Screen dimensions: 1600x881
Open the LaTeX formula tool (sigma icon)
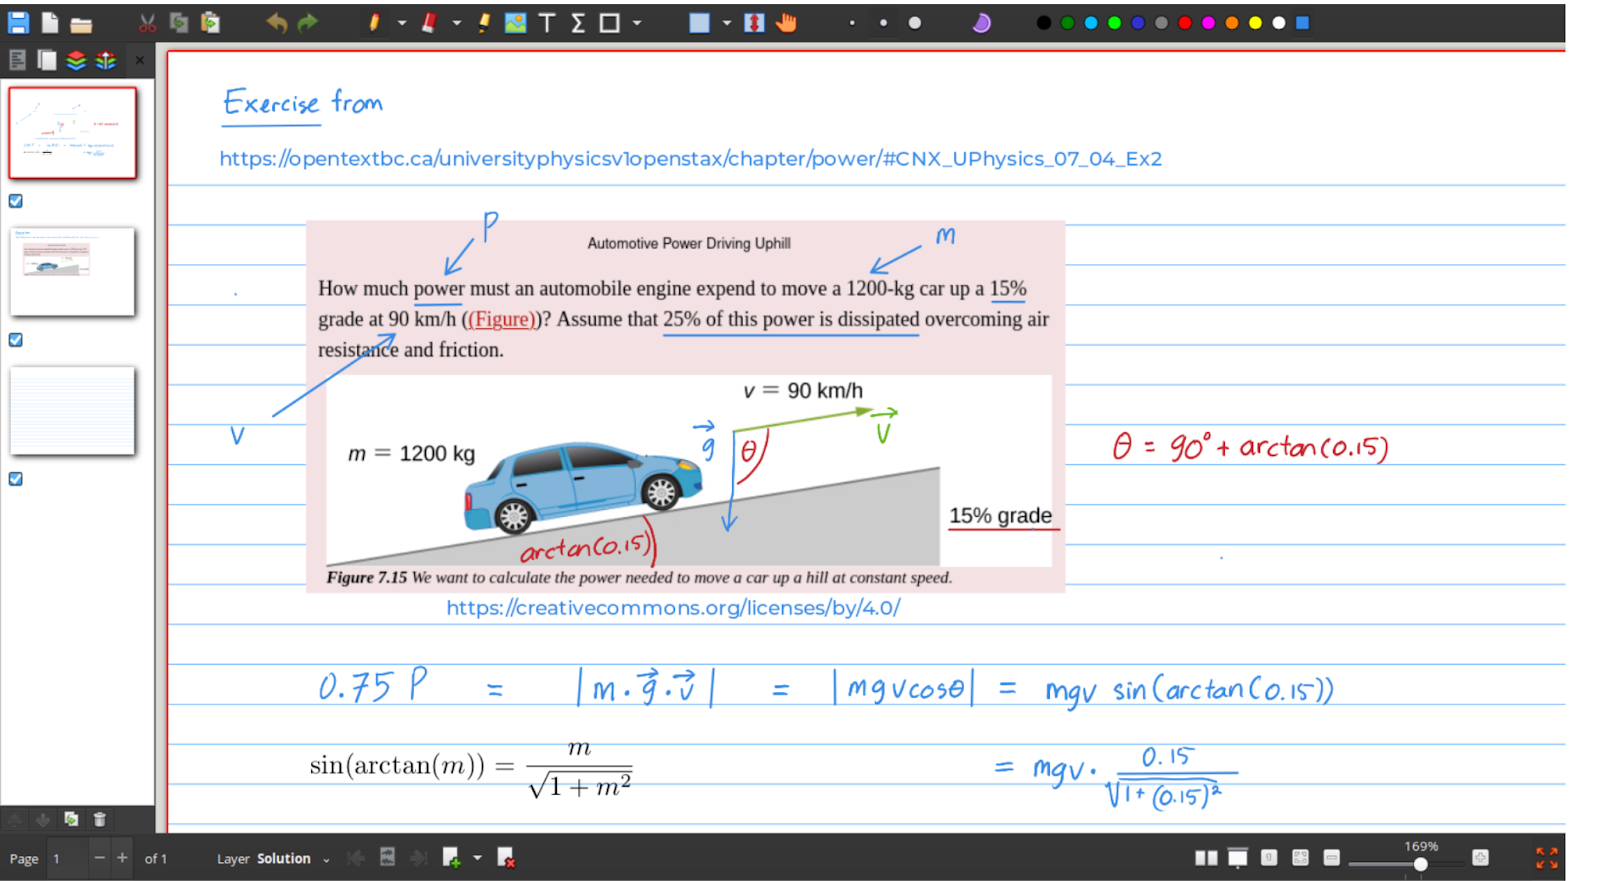click(577, 23)
